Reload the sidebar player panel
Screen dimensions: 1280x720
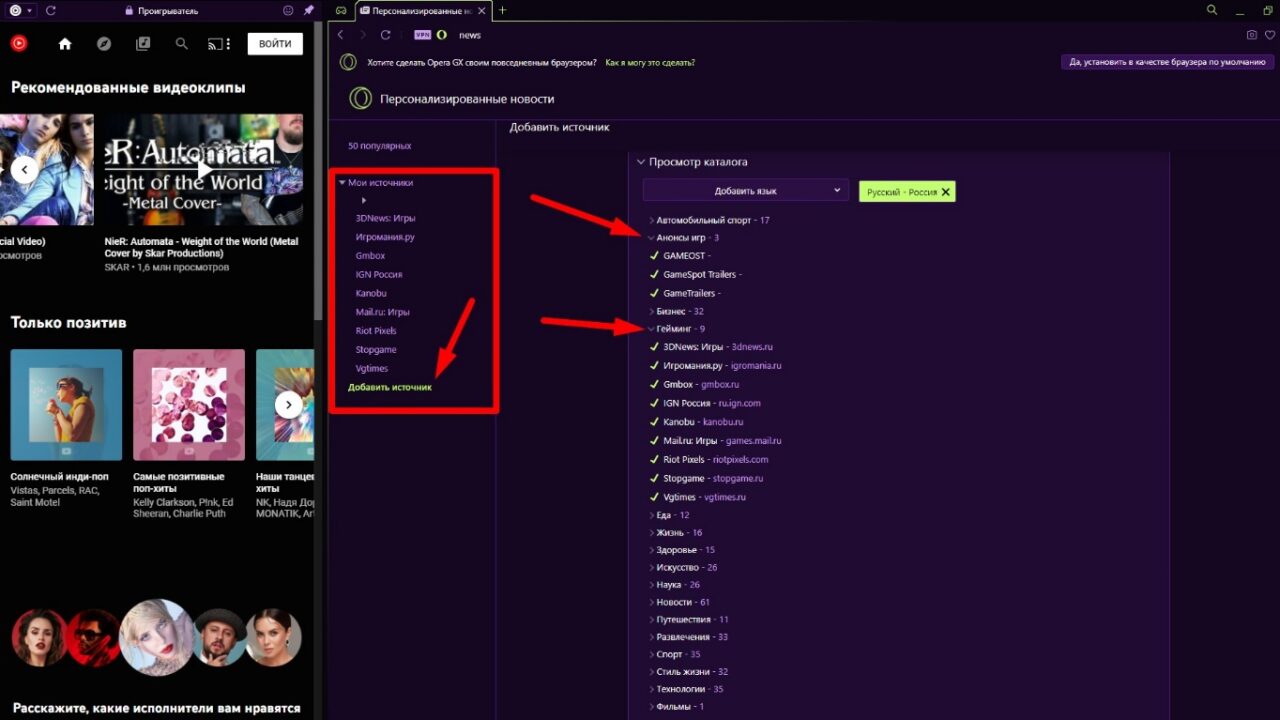point(50,10)
